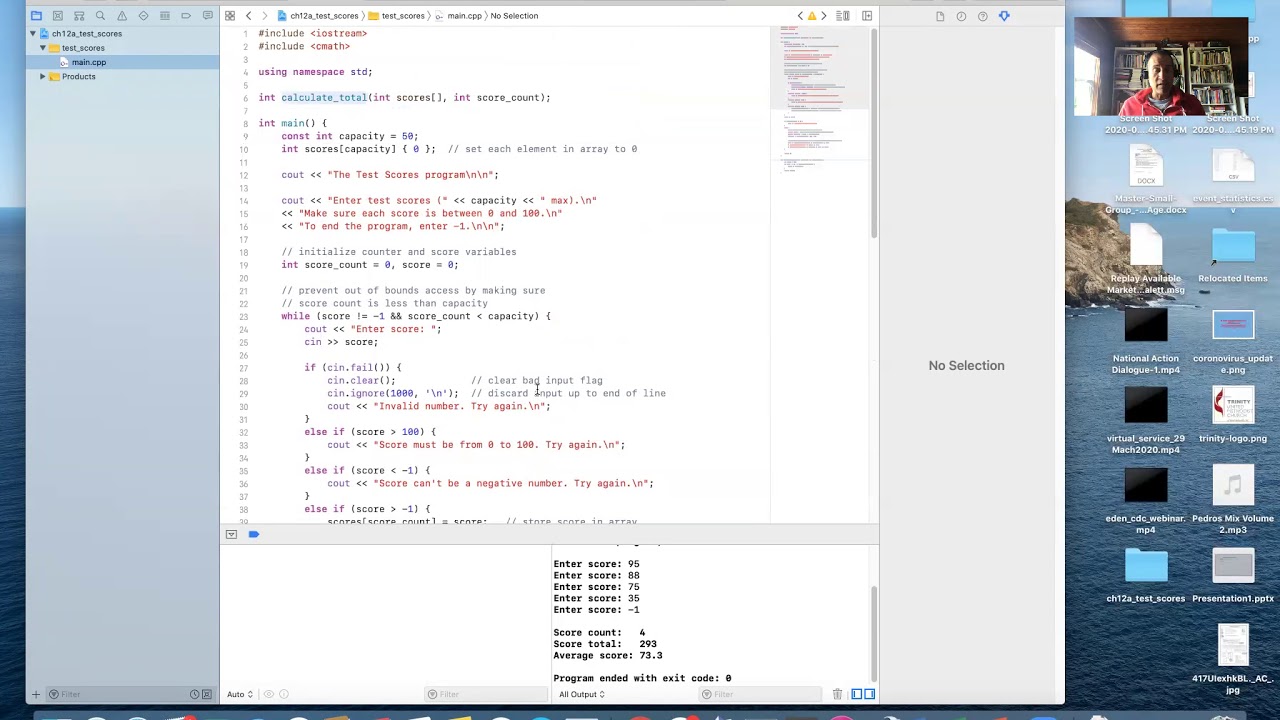The height and width of the screenshot is (720, 1280).
Task: Open ch12a_test_scores folder on desktop
Action: [x=1146, y=575]
